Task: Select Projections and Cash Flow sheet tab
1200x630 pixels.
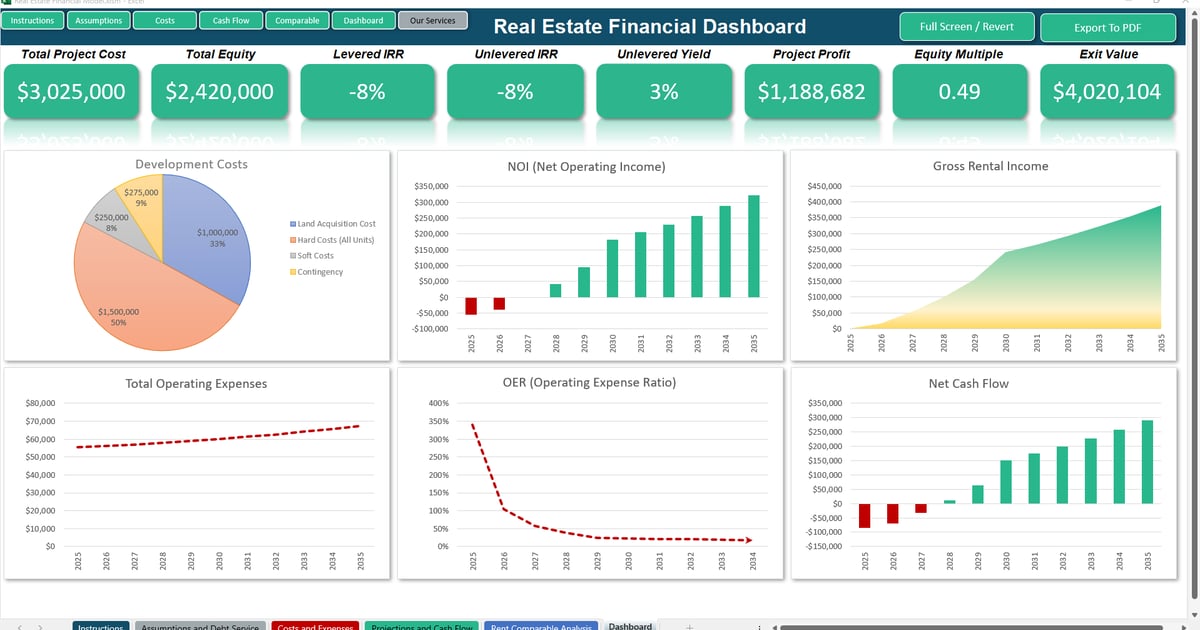Action: 421,626
